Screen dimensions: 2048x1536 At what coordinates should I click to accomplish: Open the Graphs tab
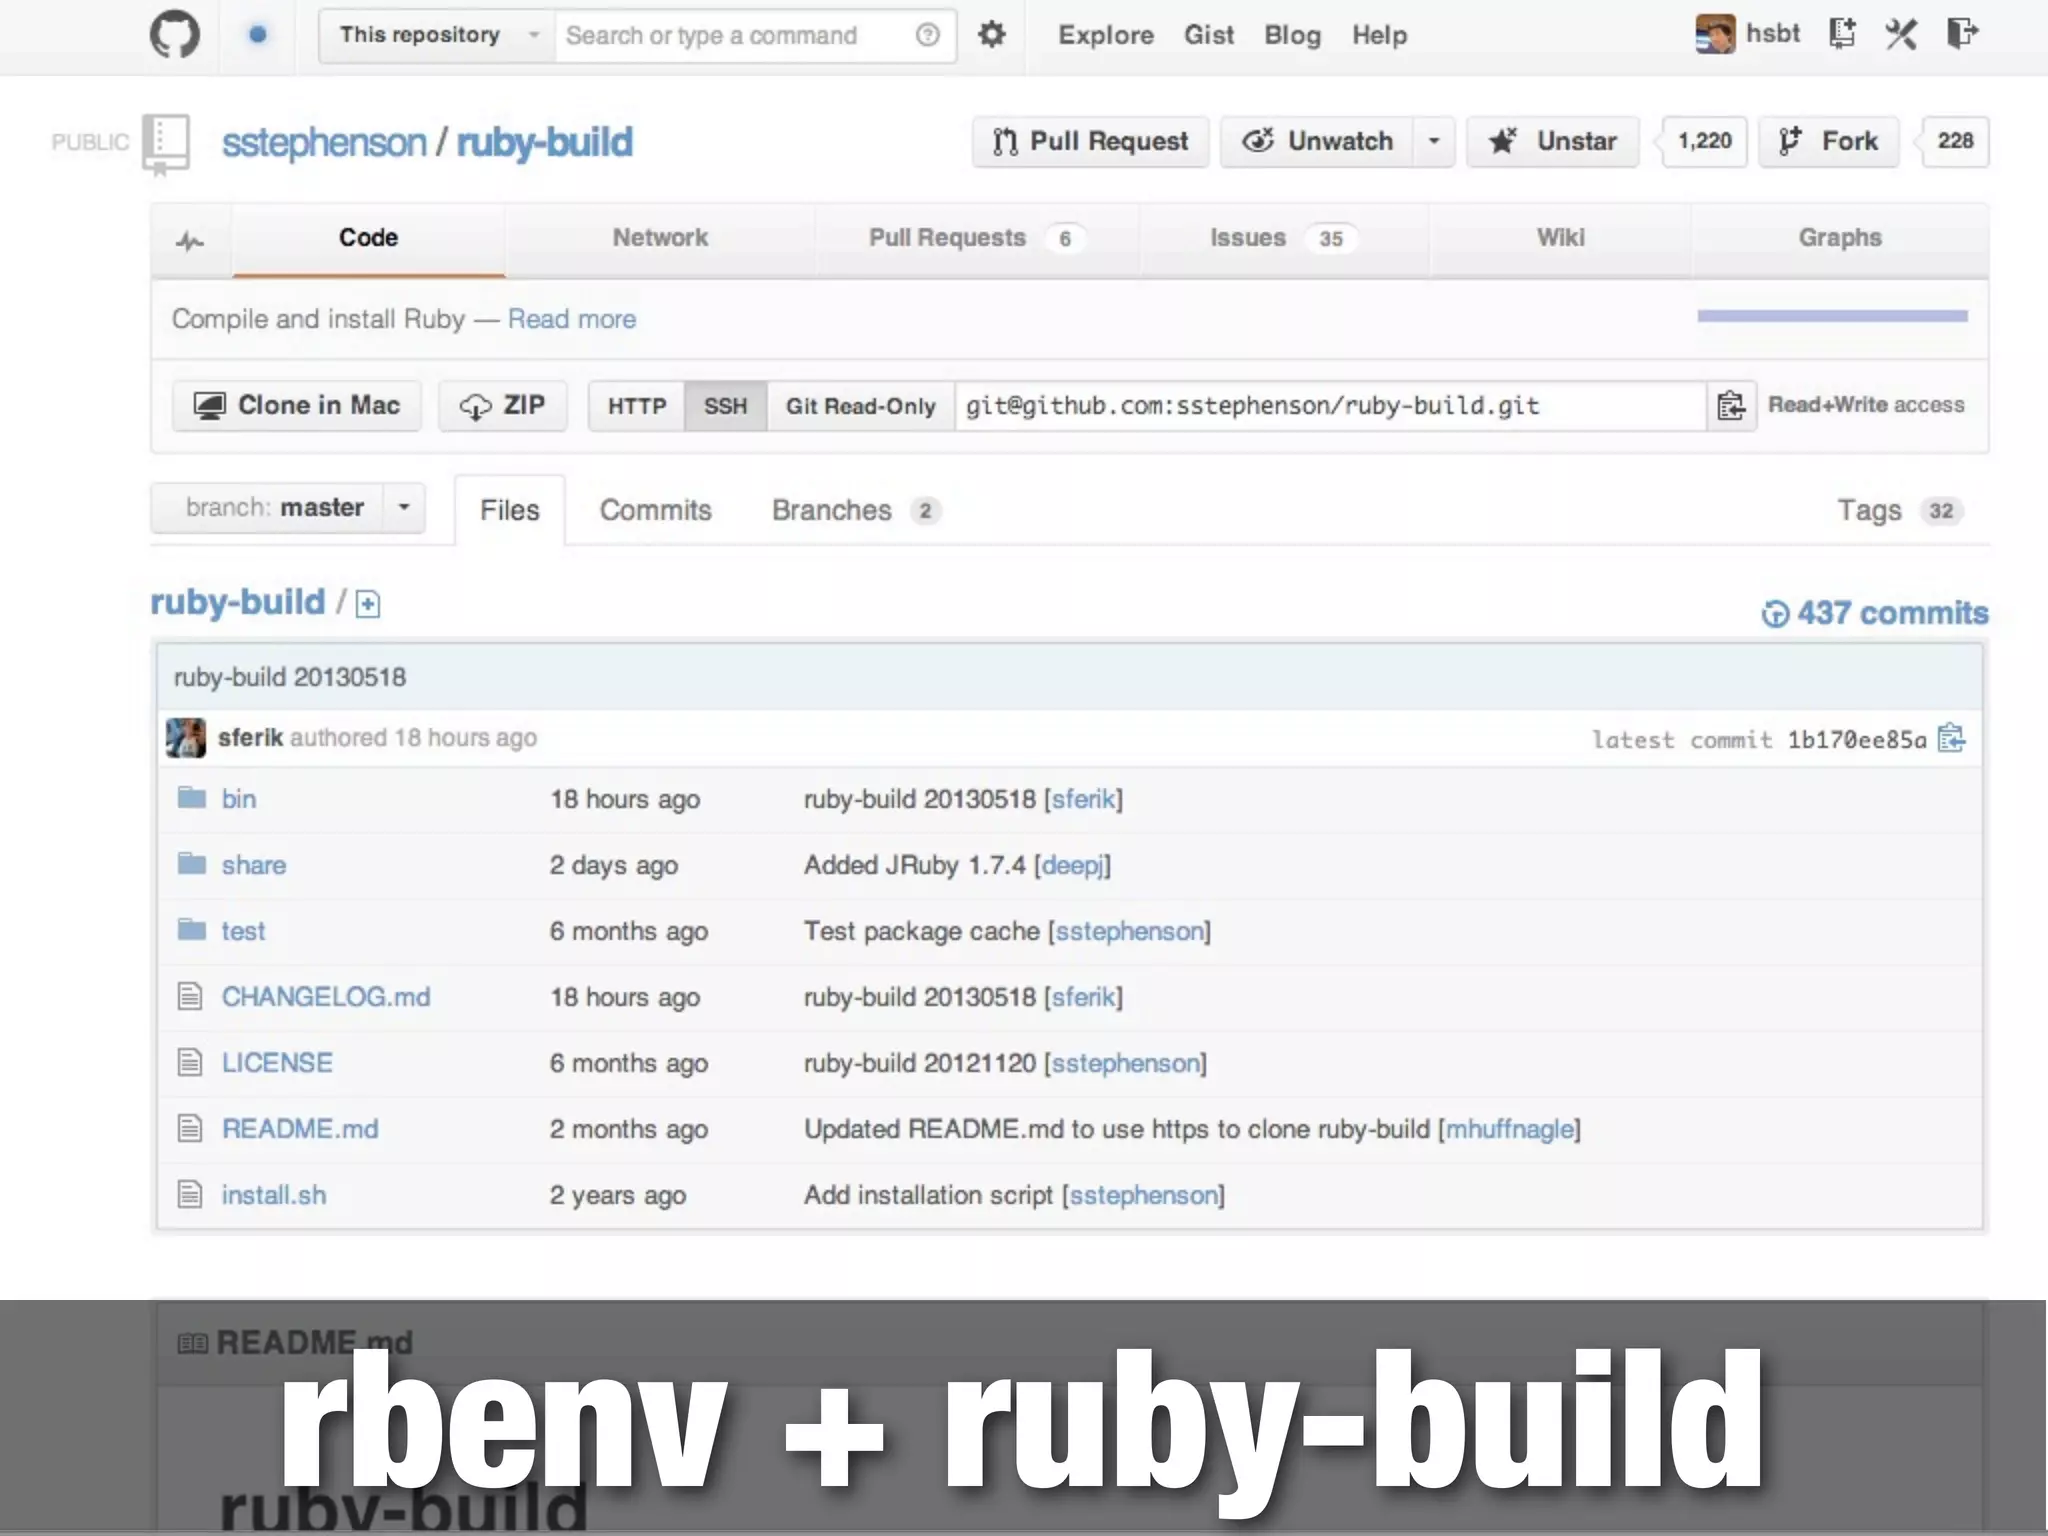point(1840,238)
